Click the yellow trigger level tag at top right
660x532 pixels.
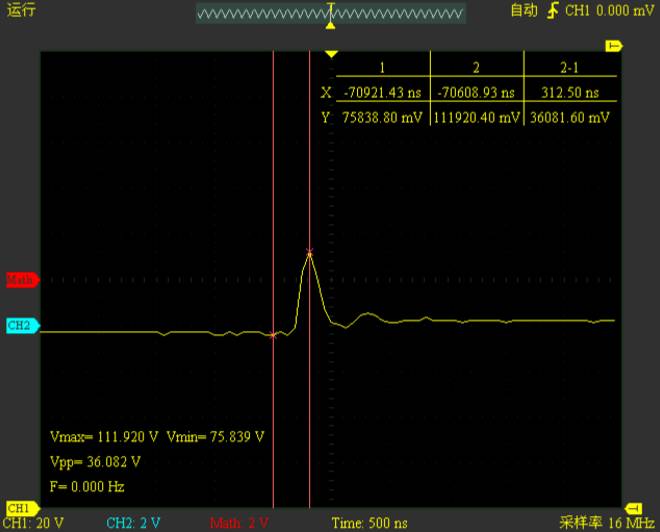[x=614, y=46]
